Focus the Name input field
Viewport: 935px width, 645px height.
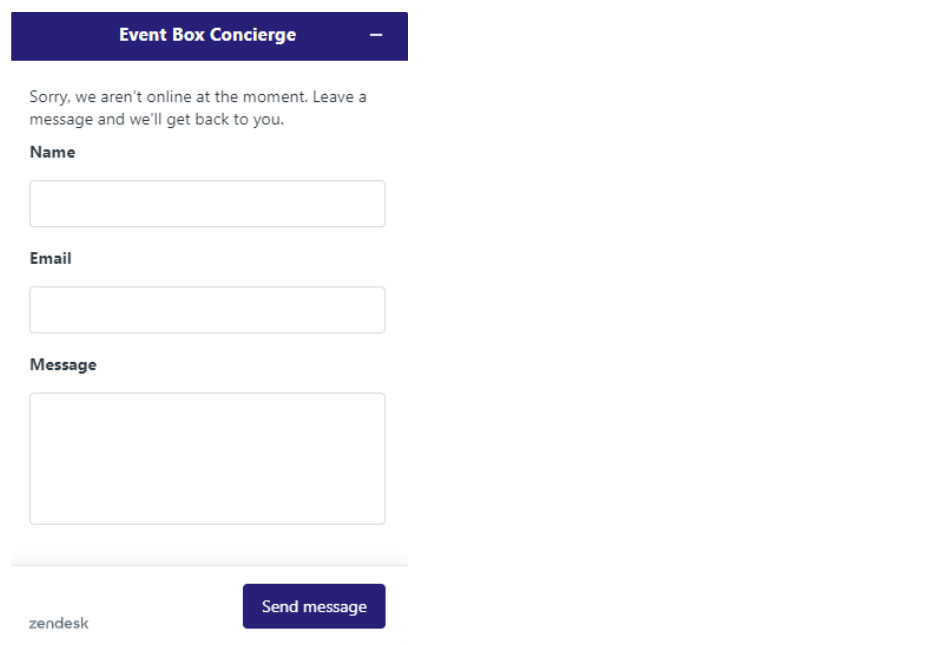coord(207,204)
